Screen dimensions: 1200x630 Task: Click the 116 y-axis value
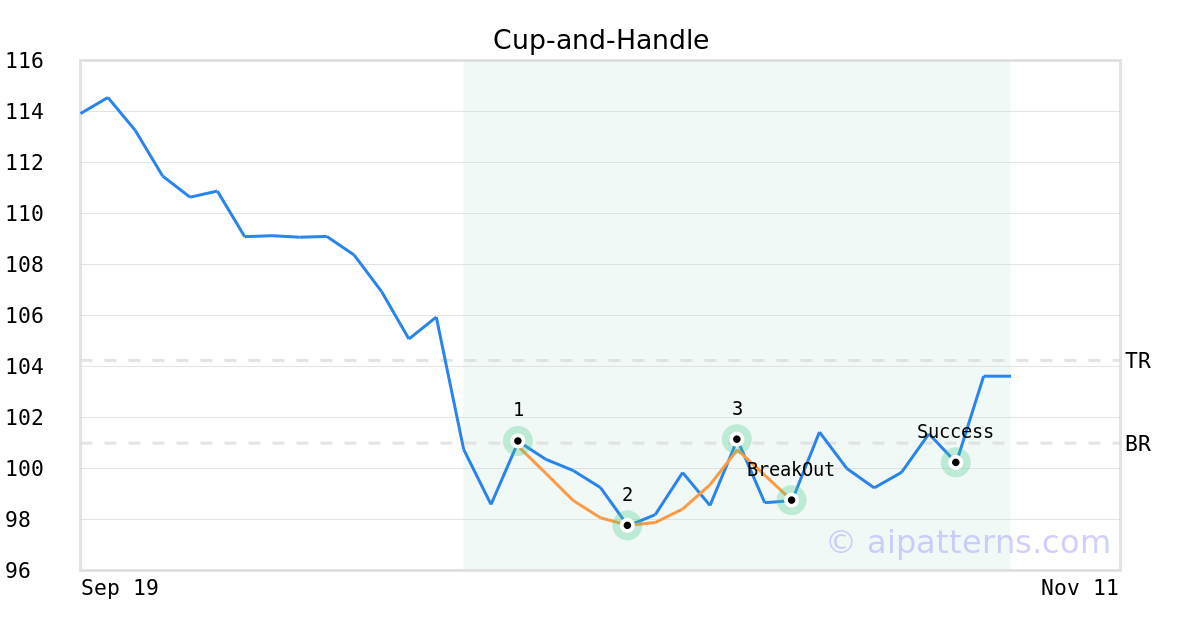pyautogui.click(x=24, y=61)
